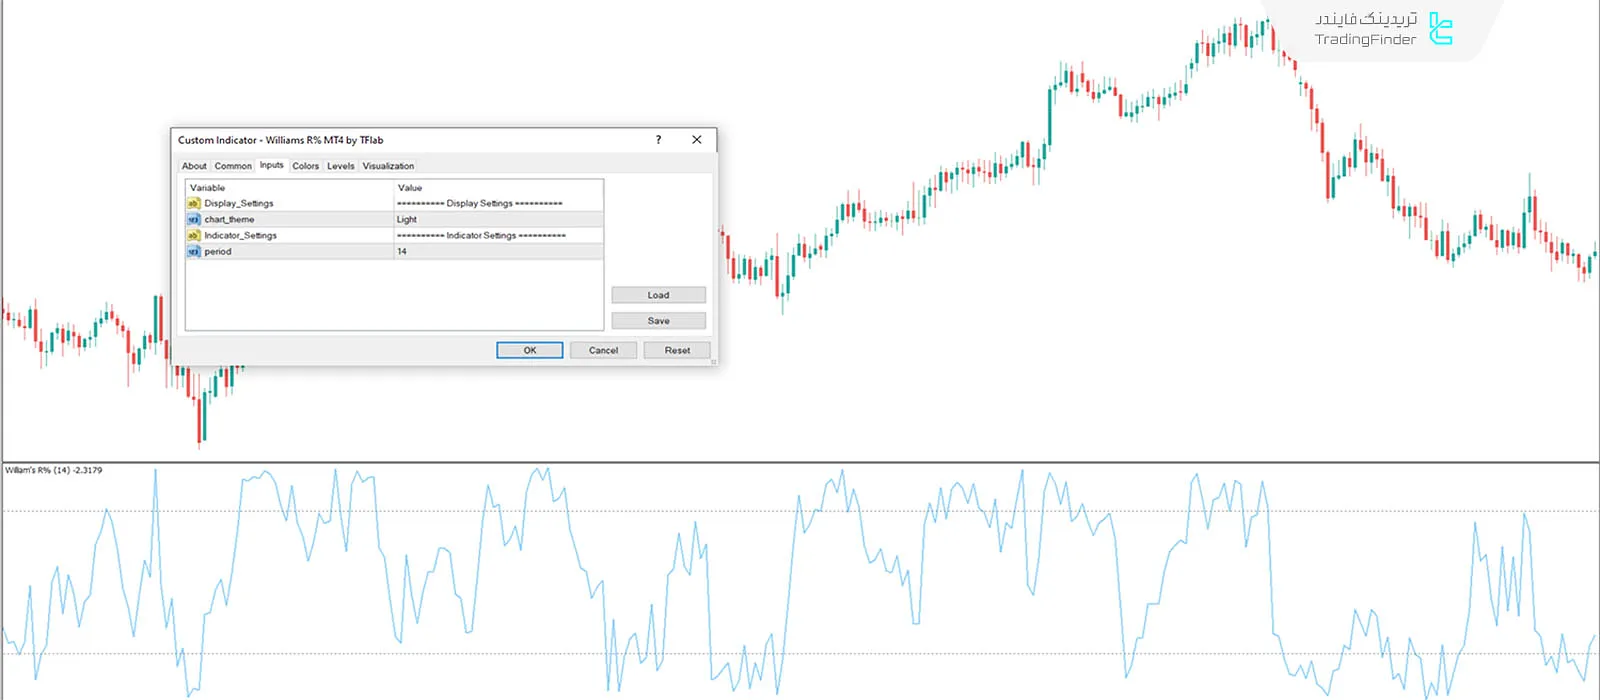The image size is (1600, 700).
Task: Click the chart_theme variable type icon
Action: click(x=194, y=219)
